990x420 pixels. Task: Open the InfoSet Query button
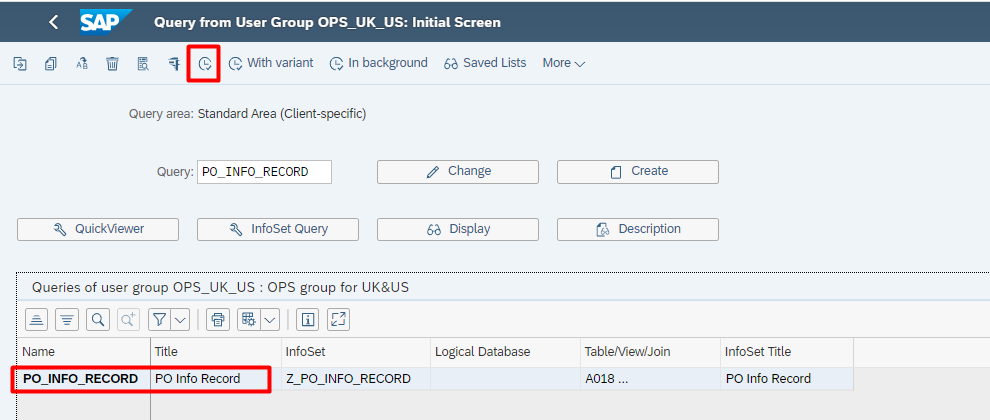click(x=277, y=229)
